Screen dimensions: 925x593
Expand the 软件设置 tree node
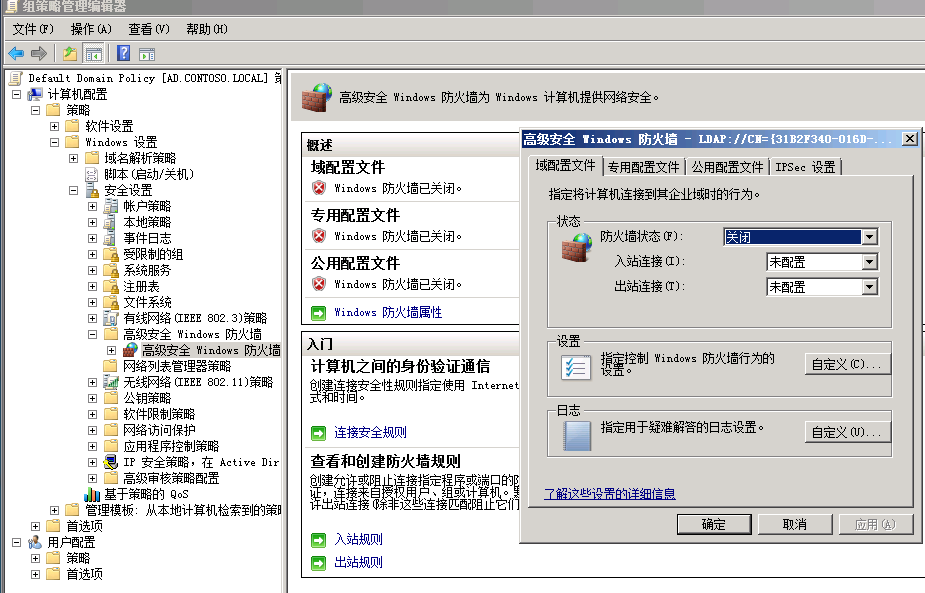54,126
